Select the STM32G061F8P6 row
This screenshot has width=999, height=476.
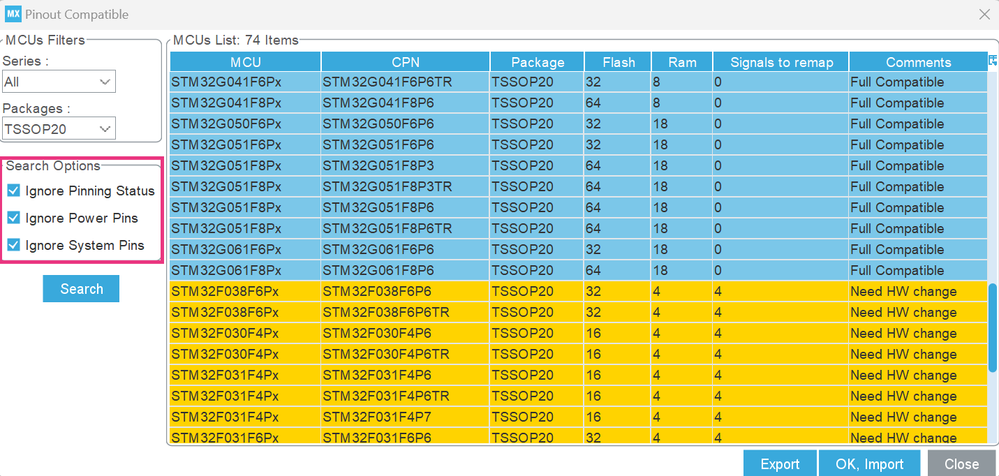point(579,270)
